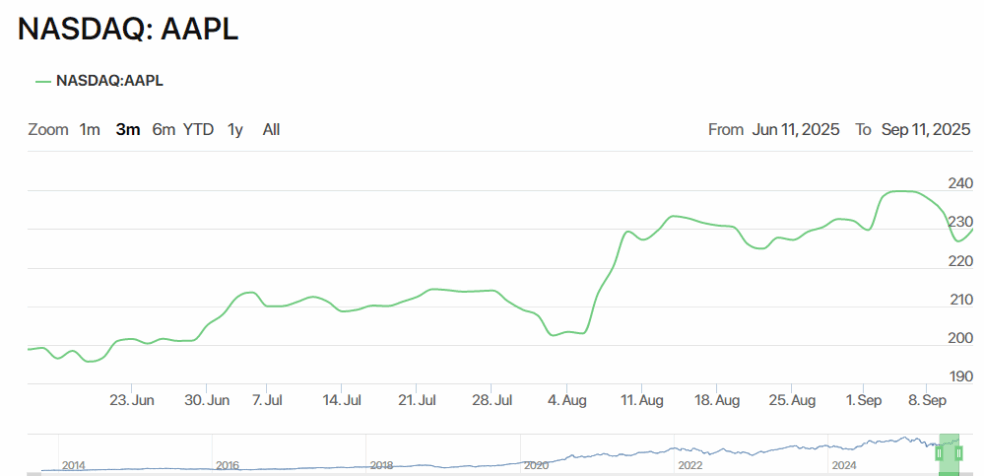Viewport: 984px width, 476px height.
Task: Edit the To date Sep 11, 2025
Action: (x=926, y=130)
